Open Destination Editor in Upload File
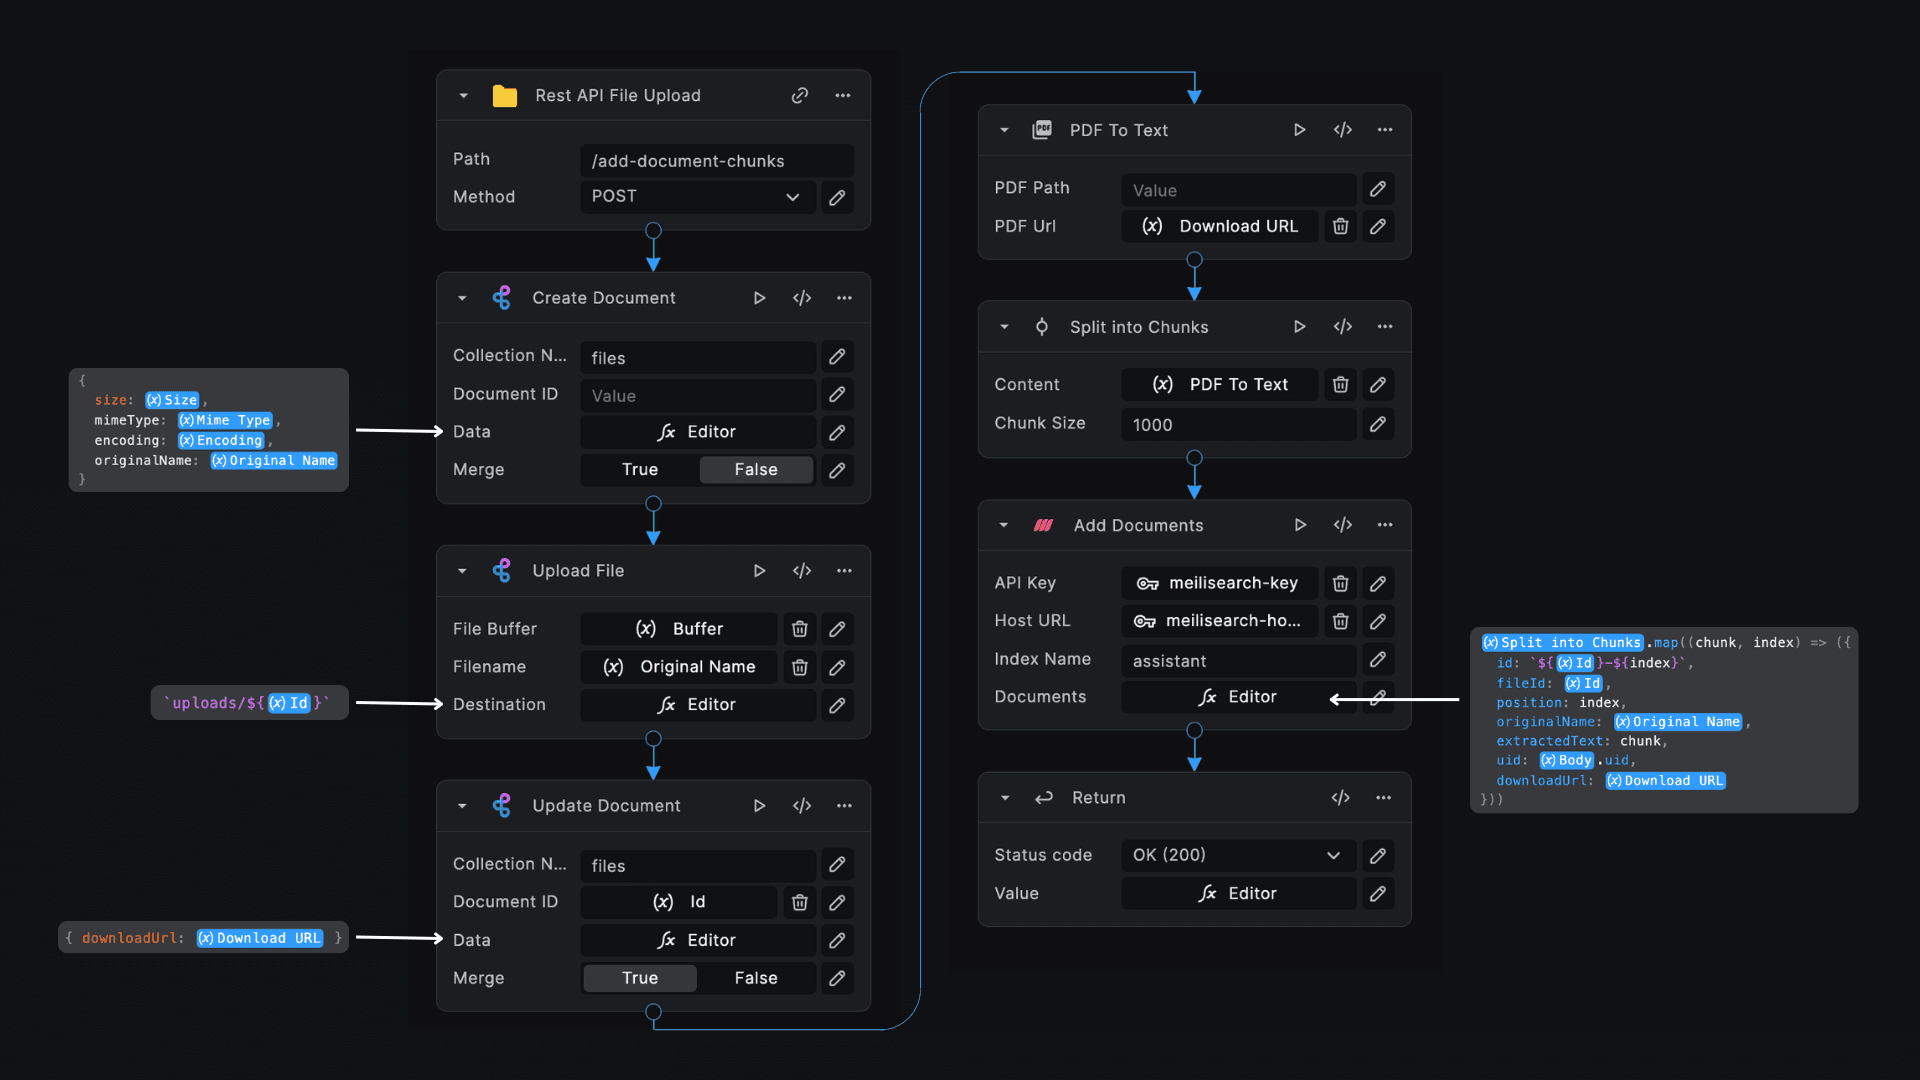 697,705
